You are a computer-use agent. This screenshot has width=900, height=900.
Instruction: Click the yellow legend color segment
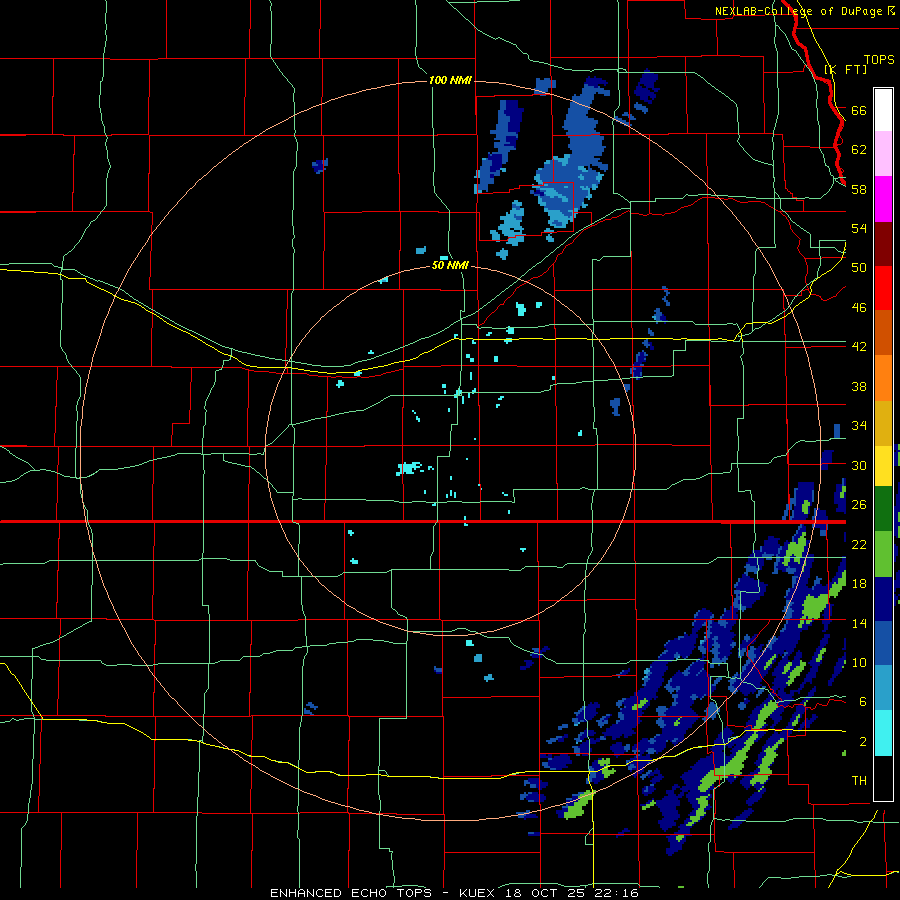(883, 466)
